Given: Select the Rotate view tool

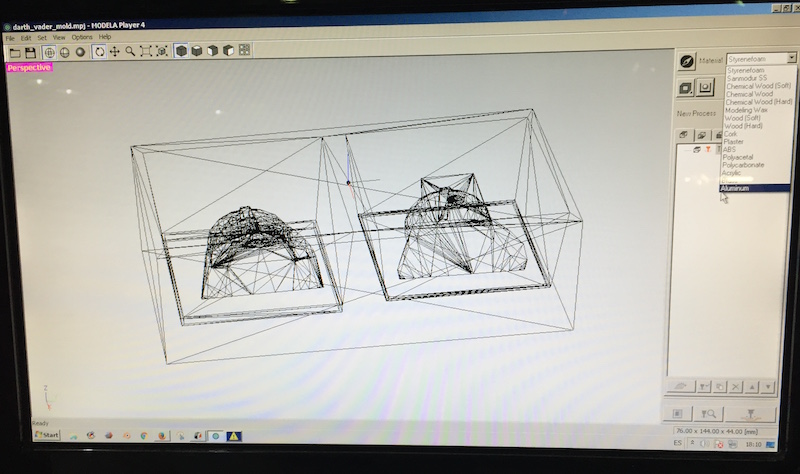Looking at the screenshot, I should click(x=99, y=52).
